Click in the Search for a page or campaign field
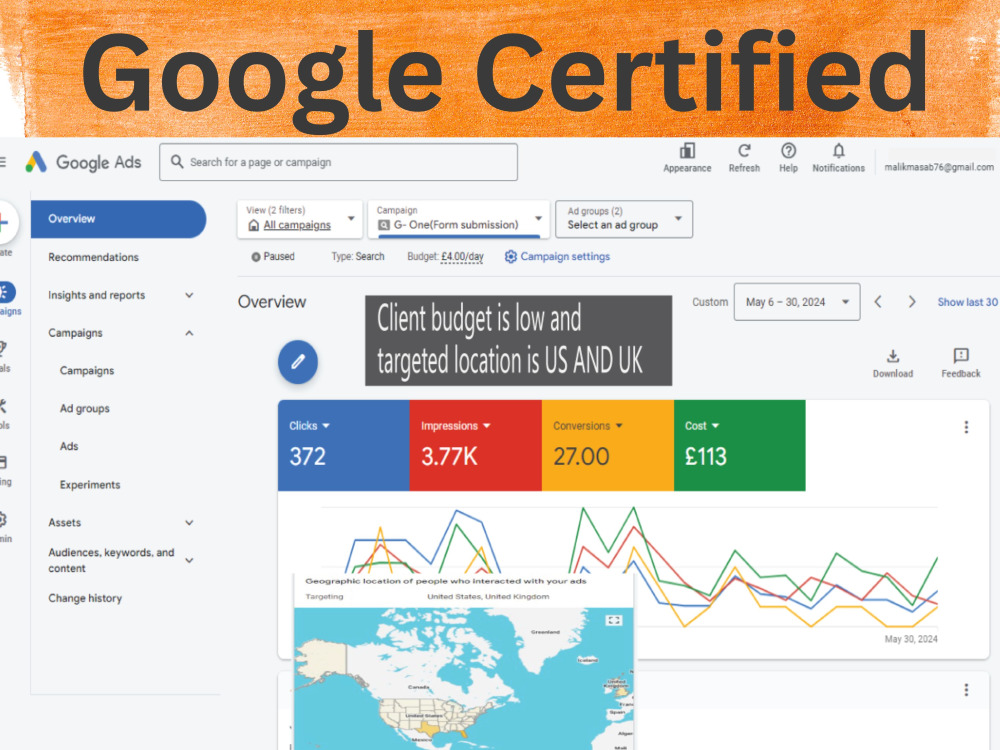 [338, 162]
